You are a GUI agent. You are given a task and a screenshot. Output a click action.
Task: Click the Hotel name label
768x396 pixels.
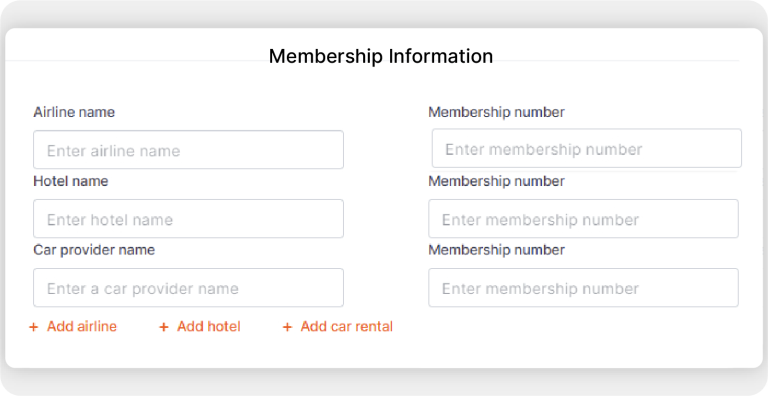[x=71, y=181]
